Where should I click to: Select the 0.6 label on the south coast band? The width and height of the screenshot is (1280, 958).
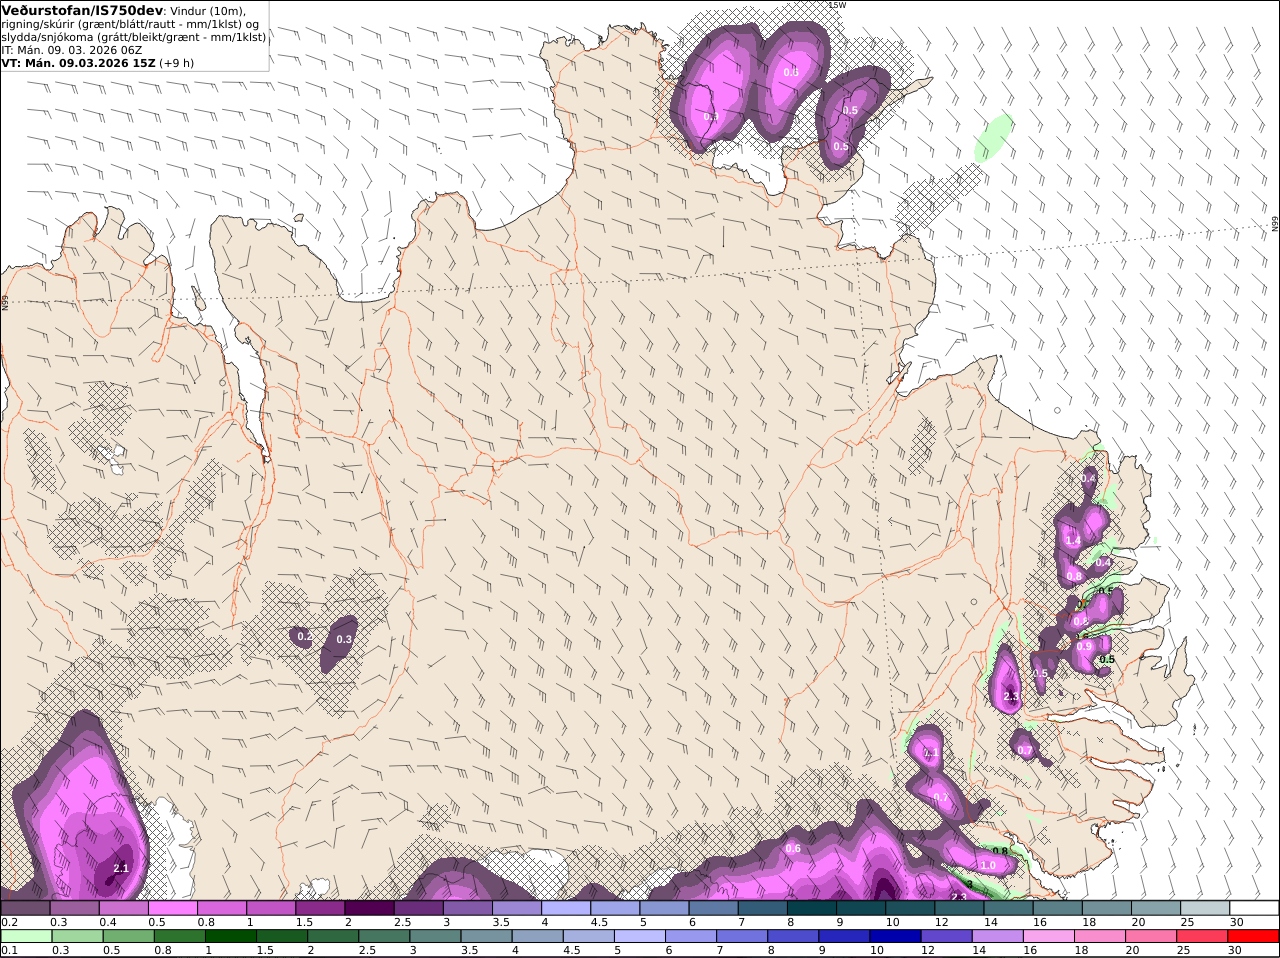(x=793, y=849)
